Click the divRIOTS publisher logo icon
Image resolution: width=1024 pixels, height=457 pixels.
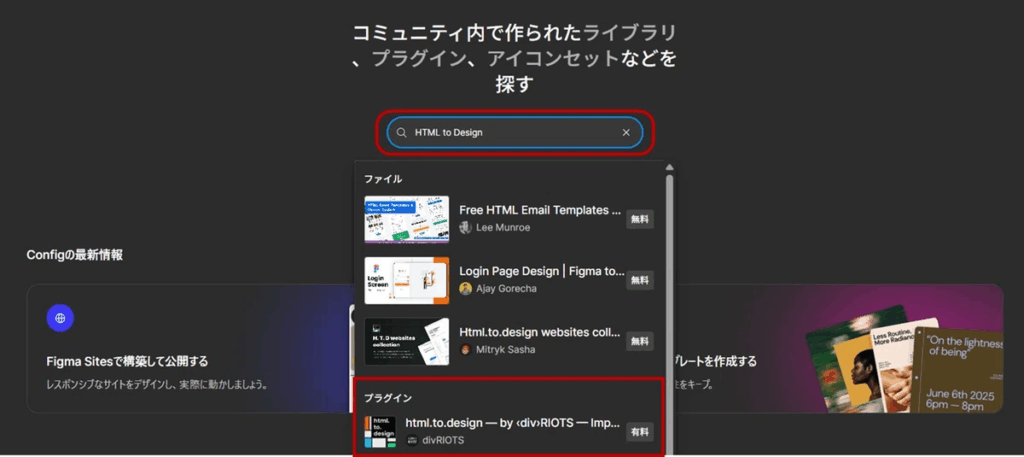[411, 440]
